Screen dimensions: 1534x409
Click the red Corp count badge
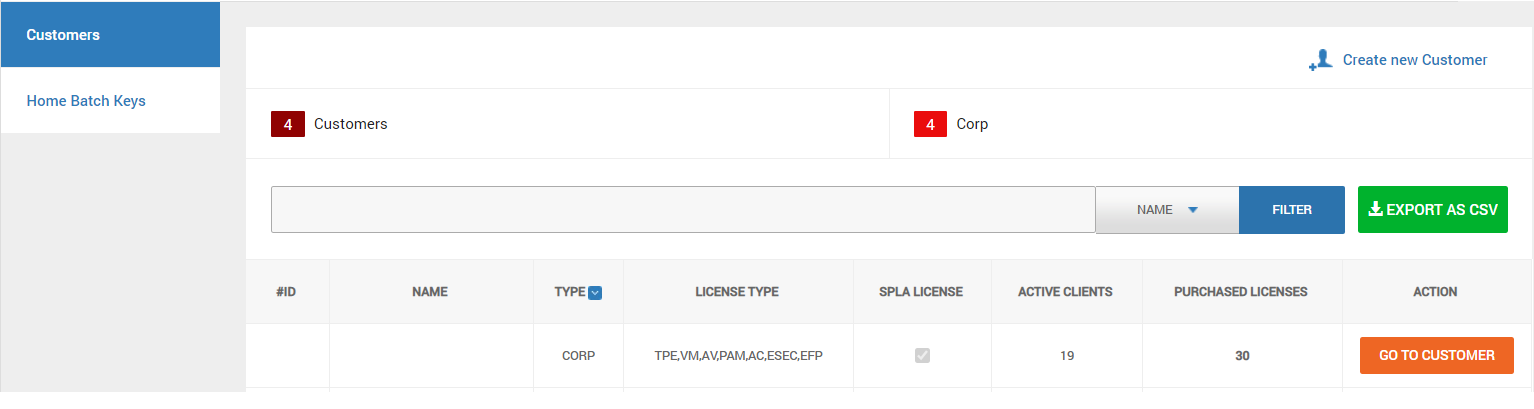coord(930,125)
